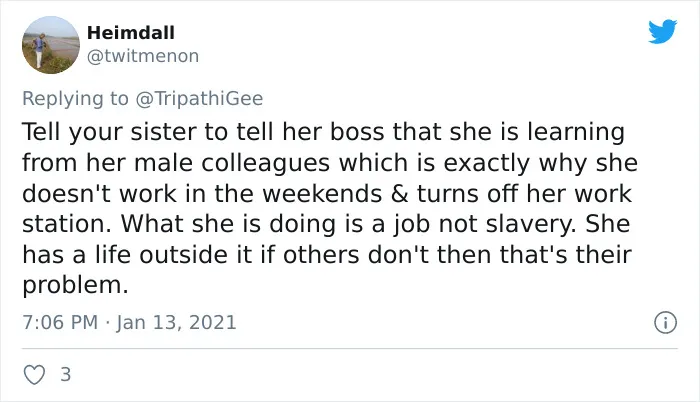Open the @TripathiGee mention
This screenshot has width=700, height=402.
[199, 98]
